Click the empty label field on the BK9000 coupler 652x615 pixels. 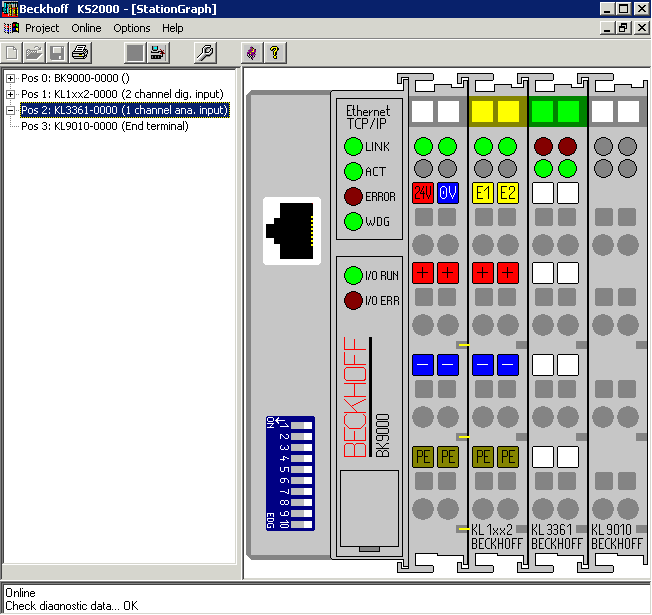[x=369, y=508]
